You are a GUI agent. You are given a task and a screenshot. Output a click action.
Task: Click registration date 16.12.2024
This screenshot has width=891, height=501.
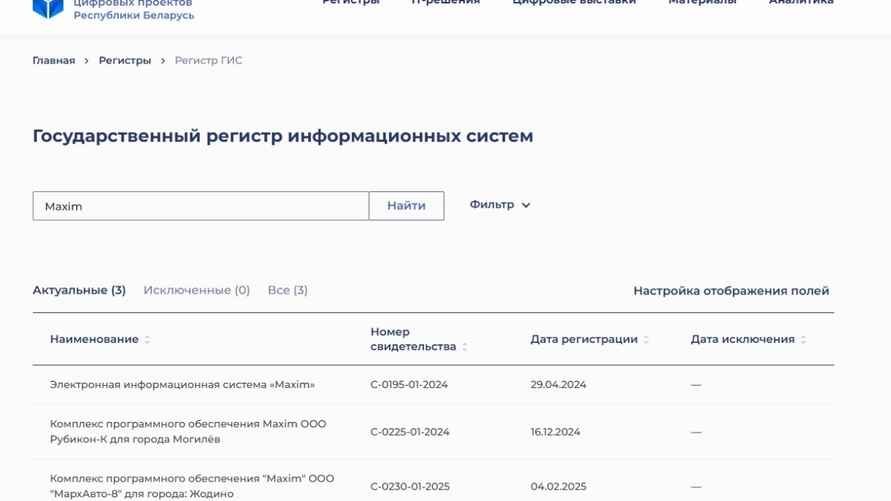(x=555, y=432)
